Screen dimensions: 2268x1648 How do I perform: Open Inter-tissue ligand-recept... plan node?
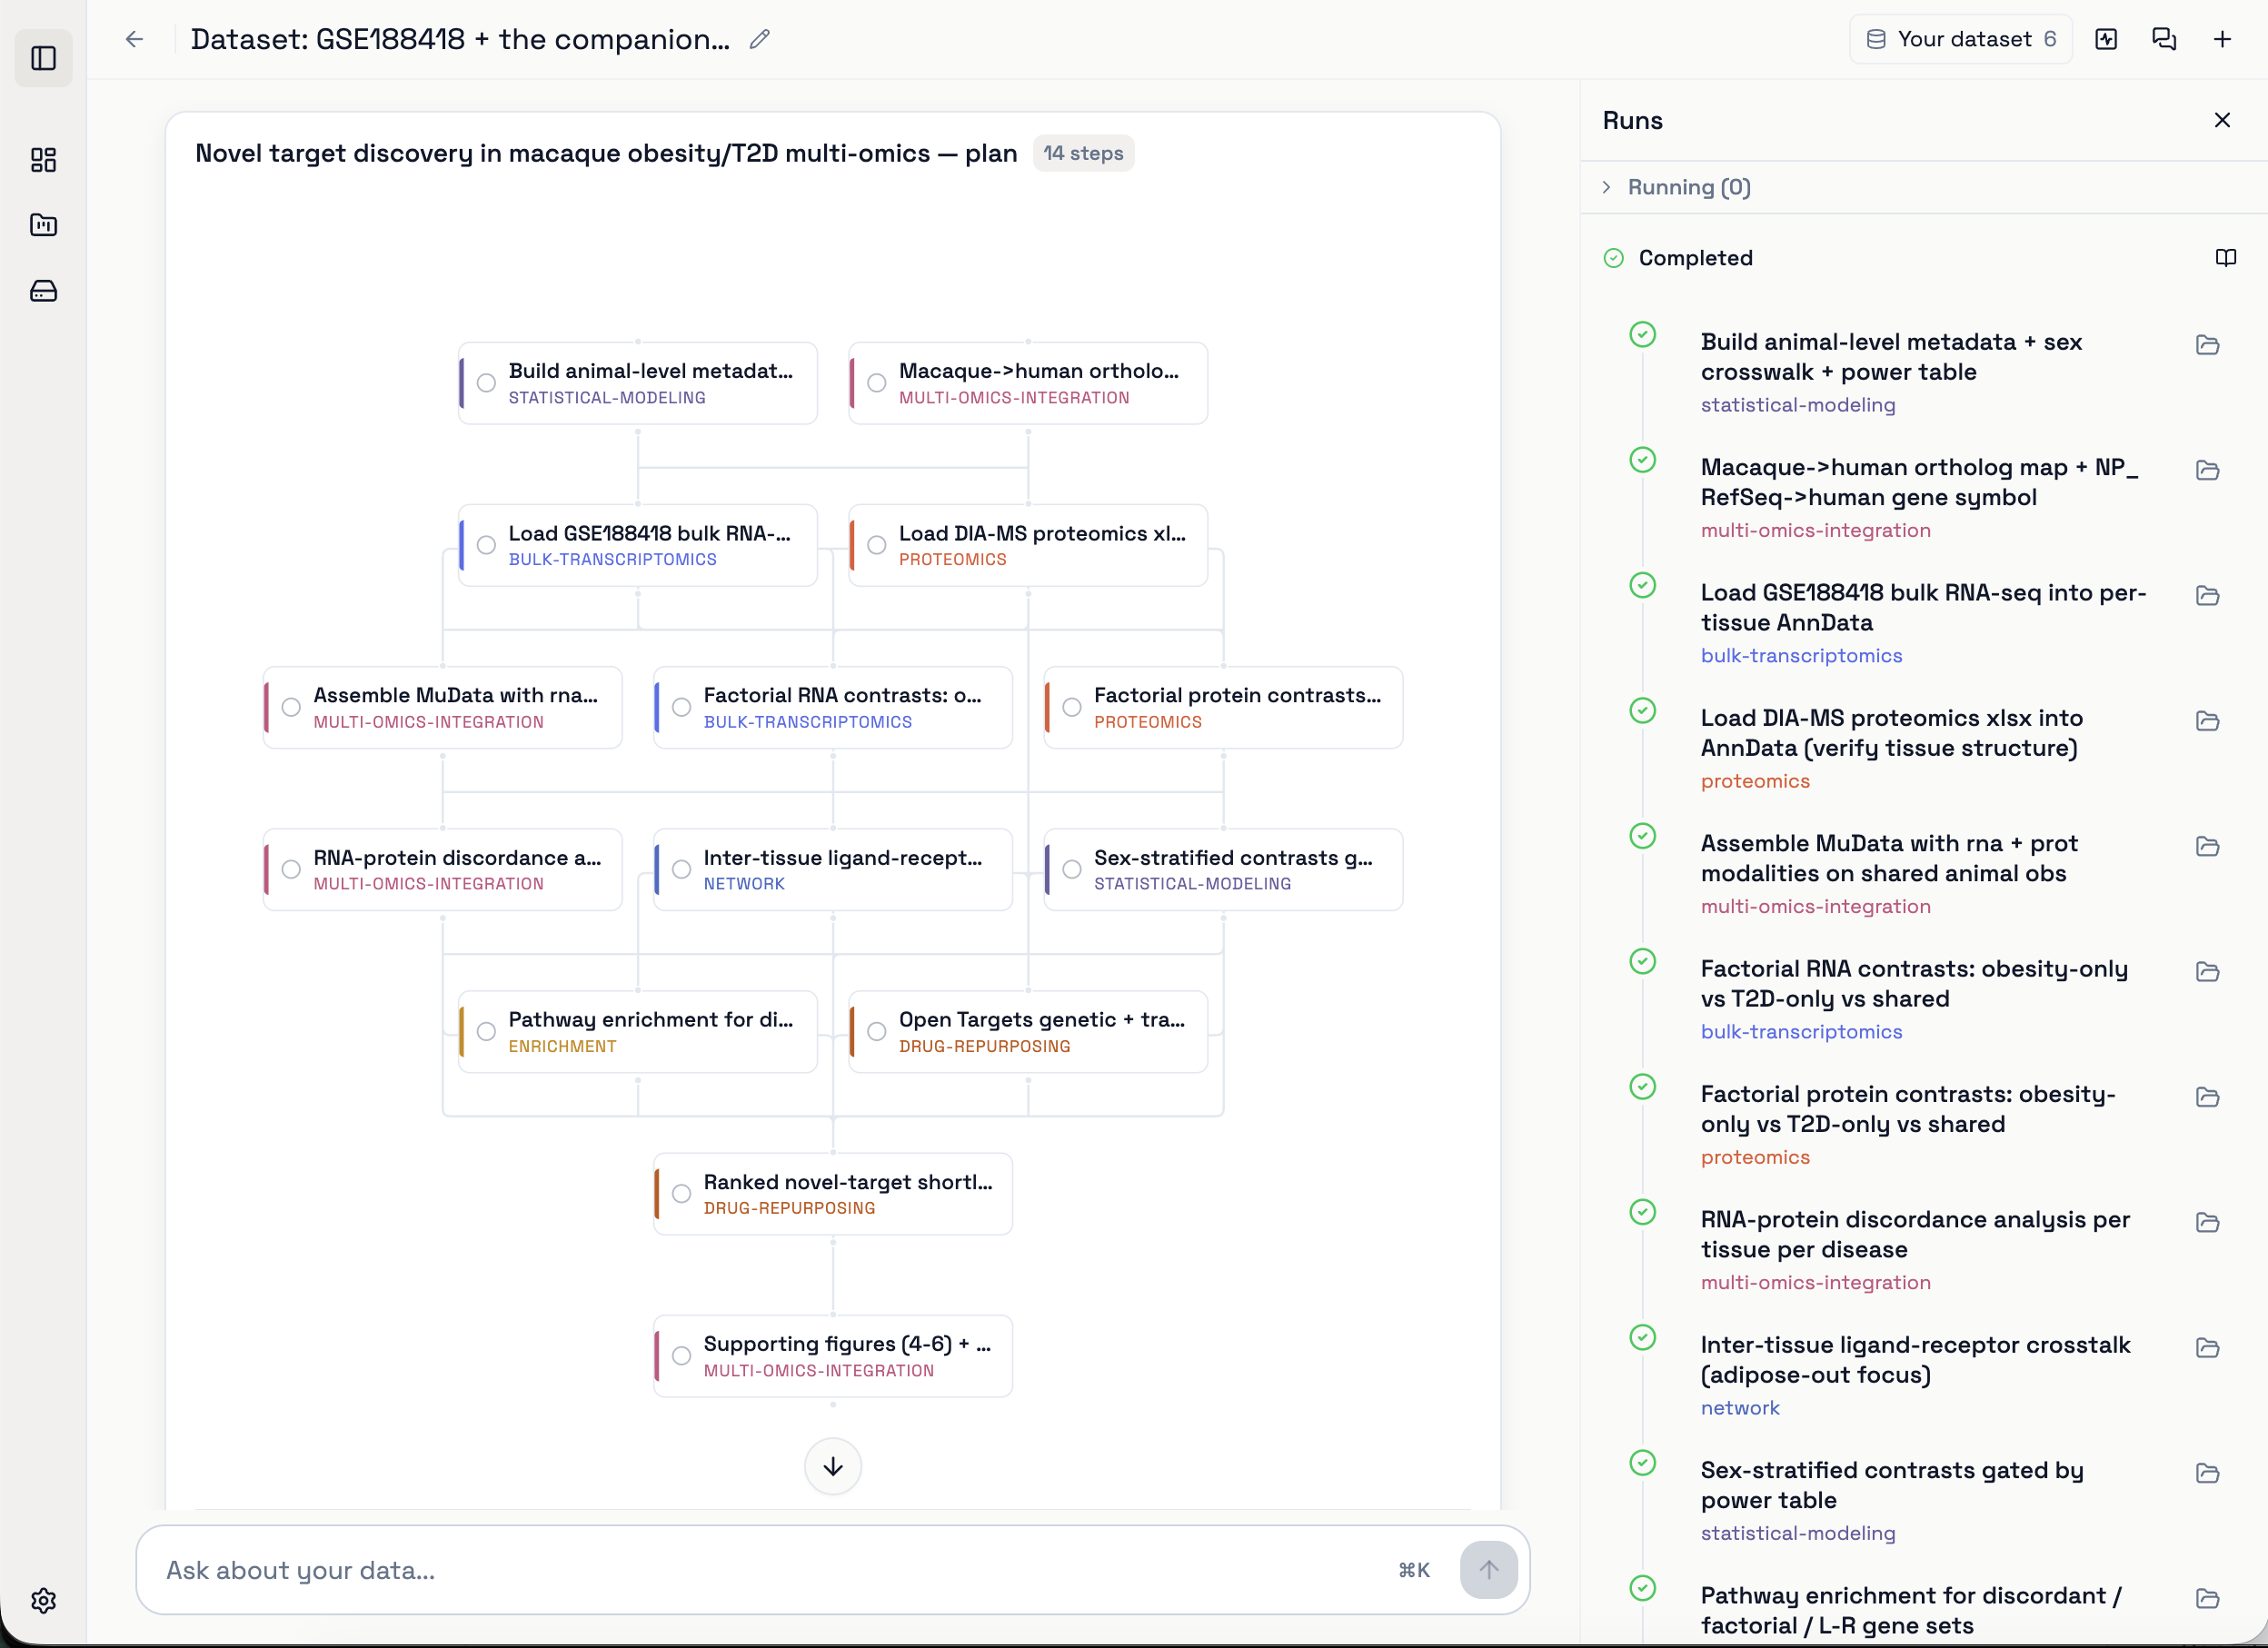click(833, 869)
